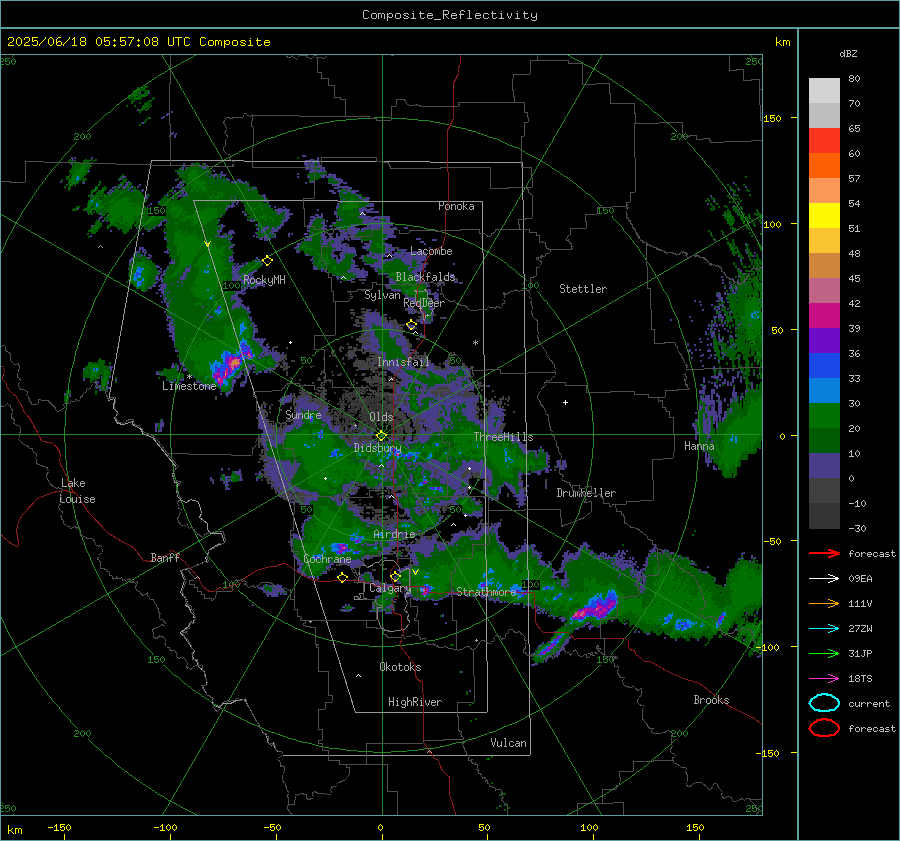Click the Okotoks label
This screenshot has width=900, height=841.
(x=400, y=667)
